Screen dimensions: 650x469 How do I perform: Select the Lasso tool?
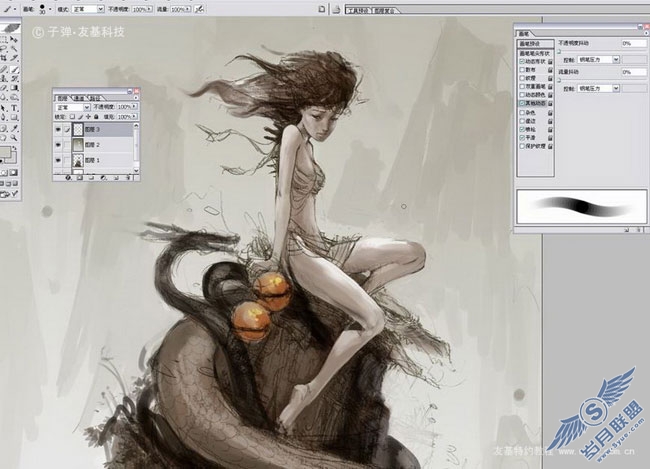click(x=4, y=48)
